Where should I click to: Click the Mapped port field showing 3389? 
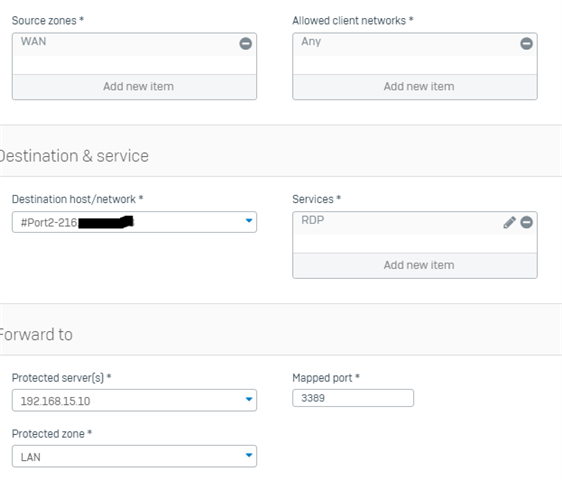[353, 398]
